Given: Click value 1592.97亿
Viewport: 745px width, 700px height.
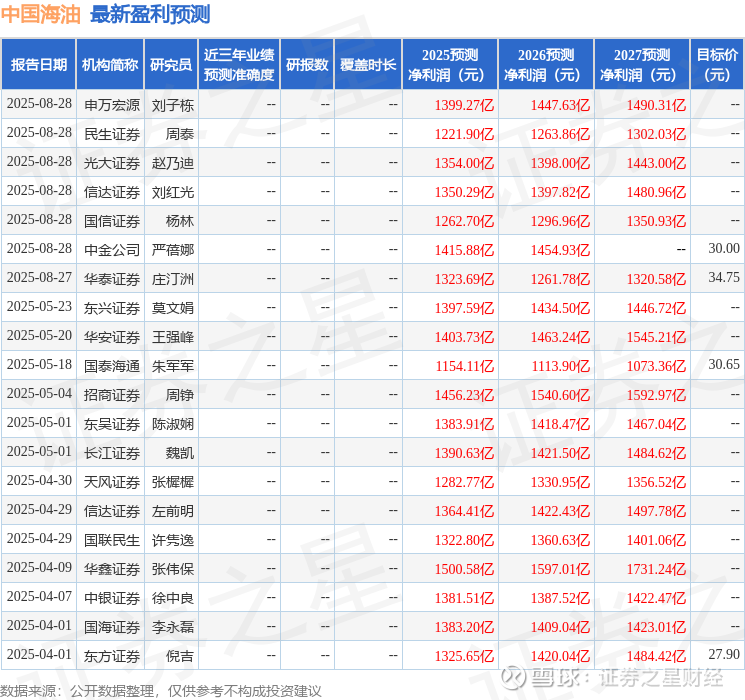Looking at the screenshot, I should 656,395.
